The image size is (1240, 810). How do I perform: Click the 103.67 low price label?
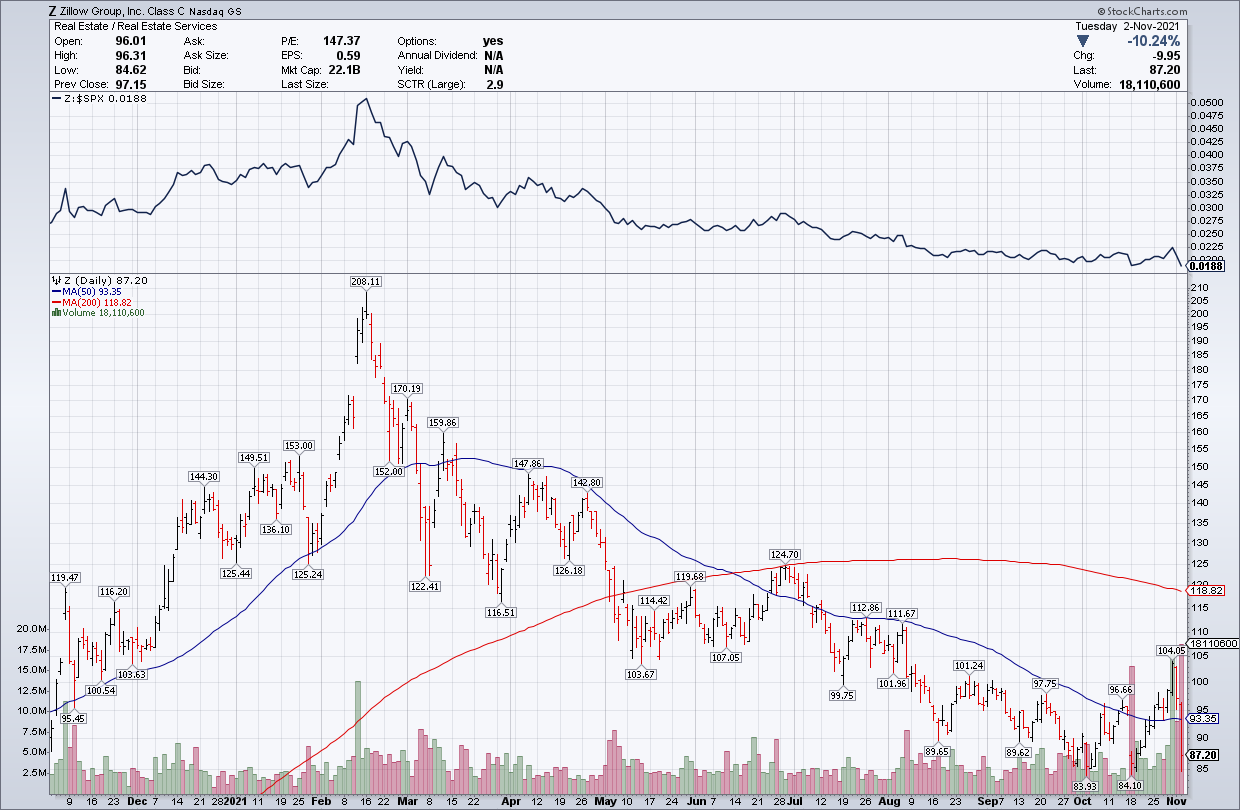pos(640,675)
